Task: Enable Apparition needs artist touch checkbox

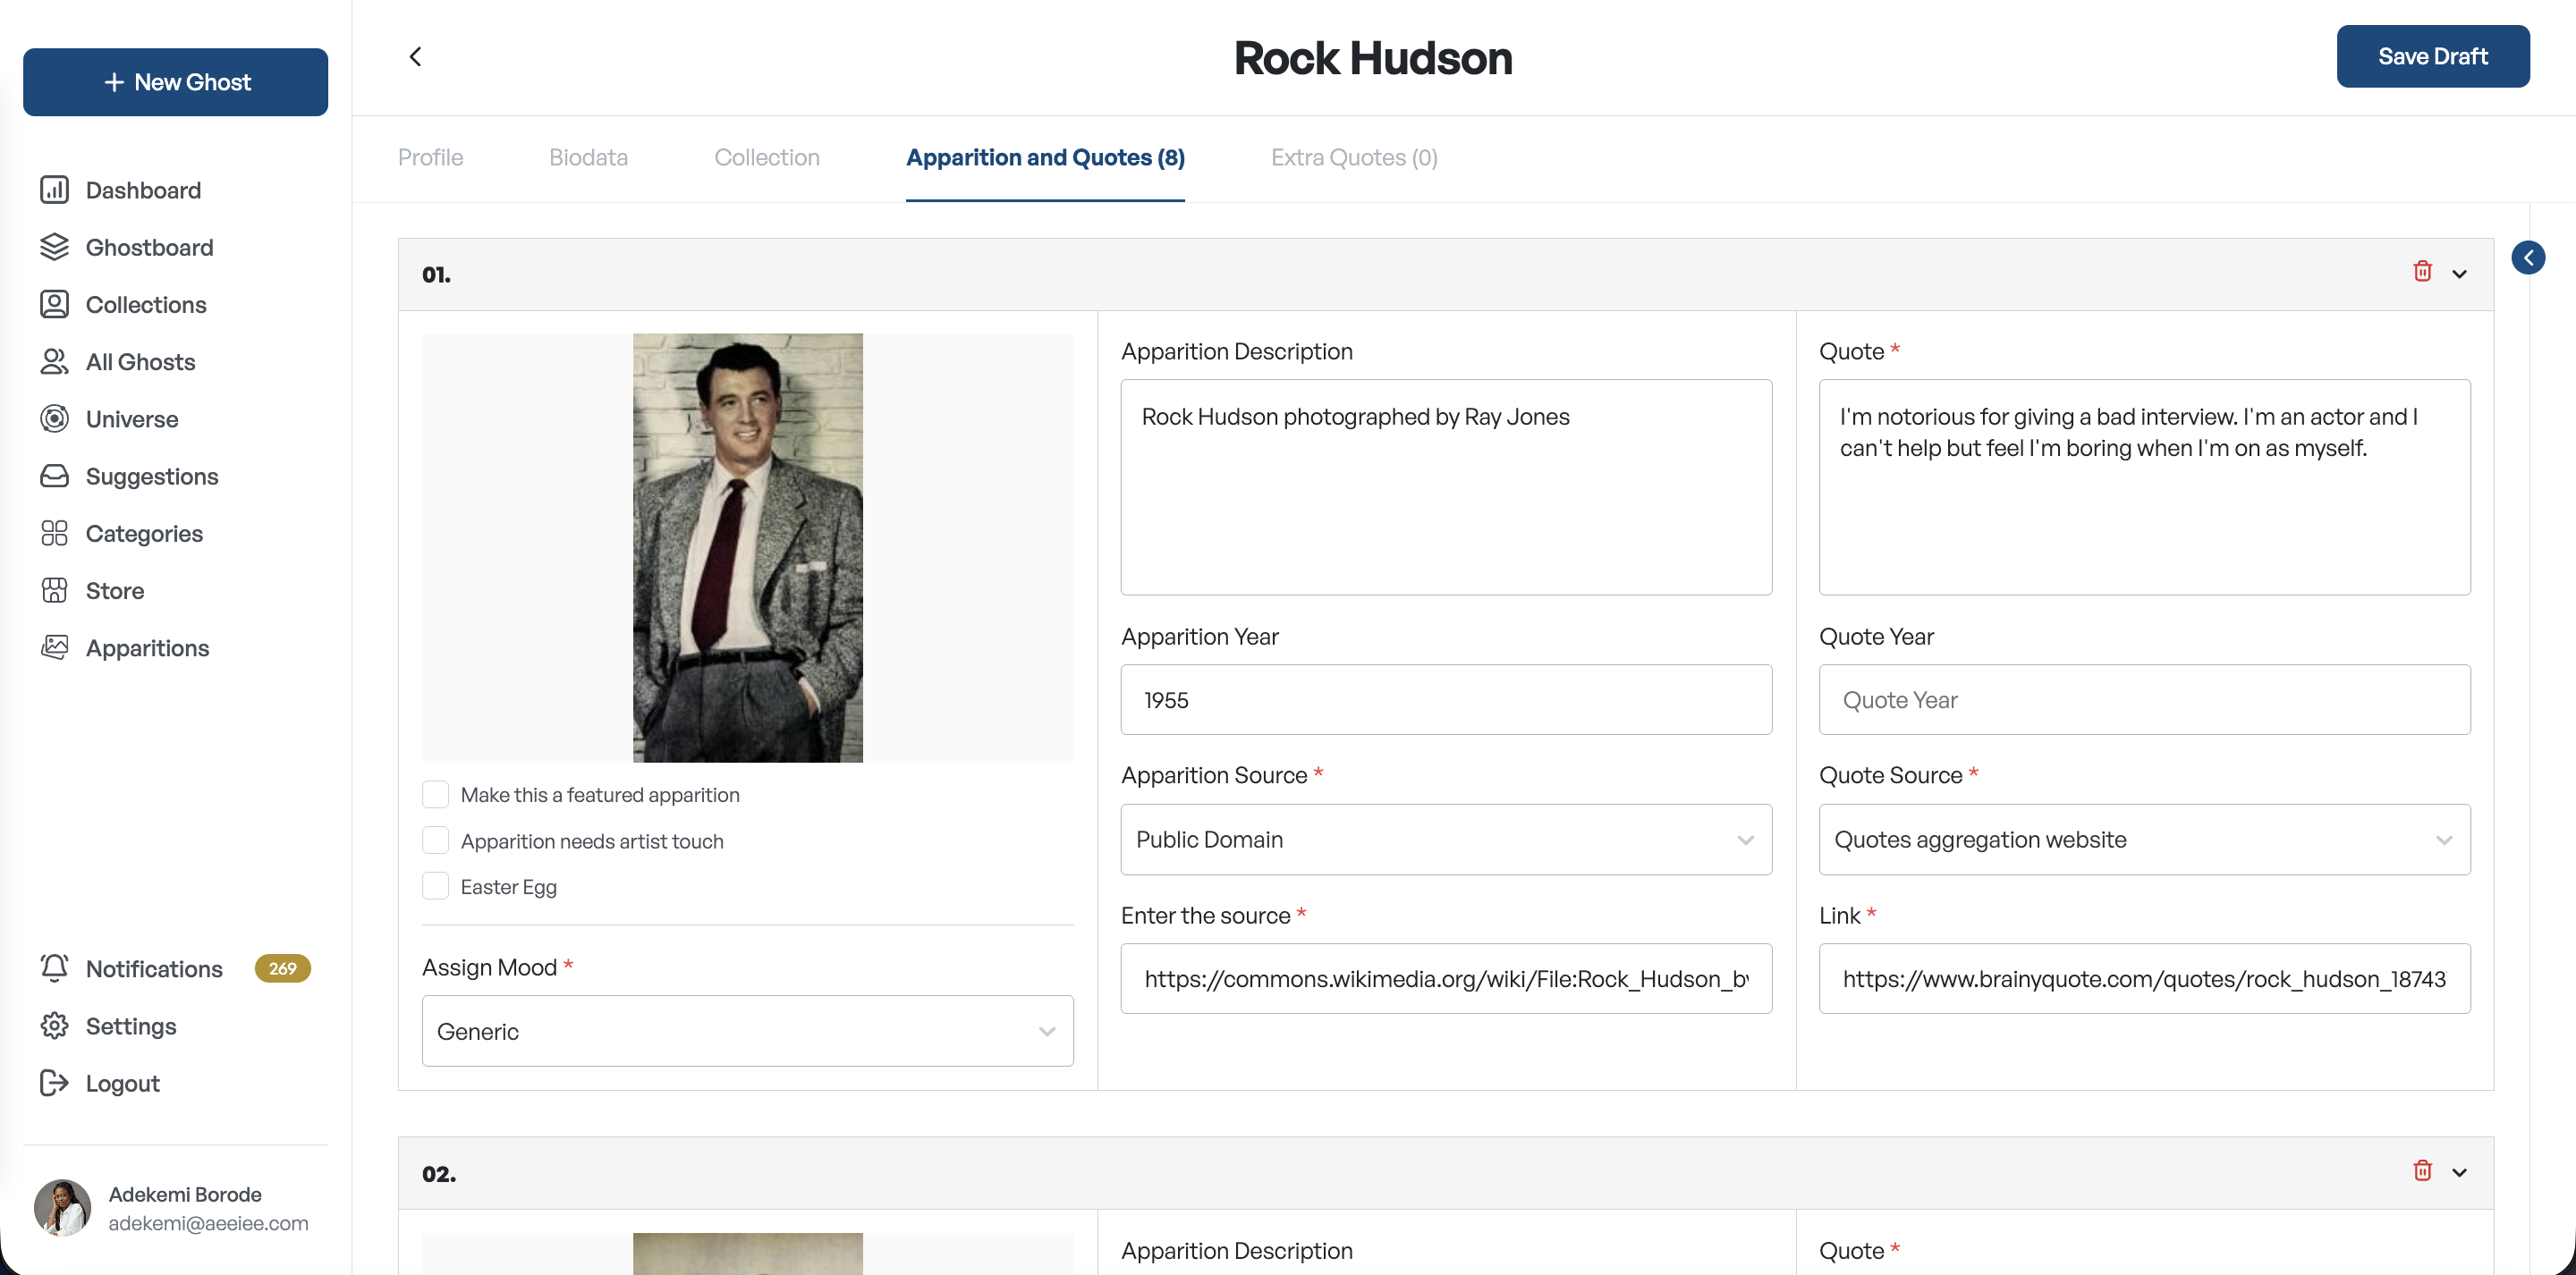Action: (x=435, y=840)
